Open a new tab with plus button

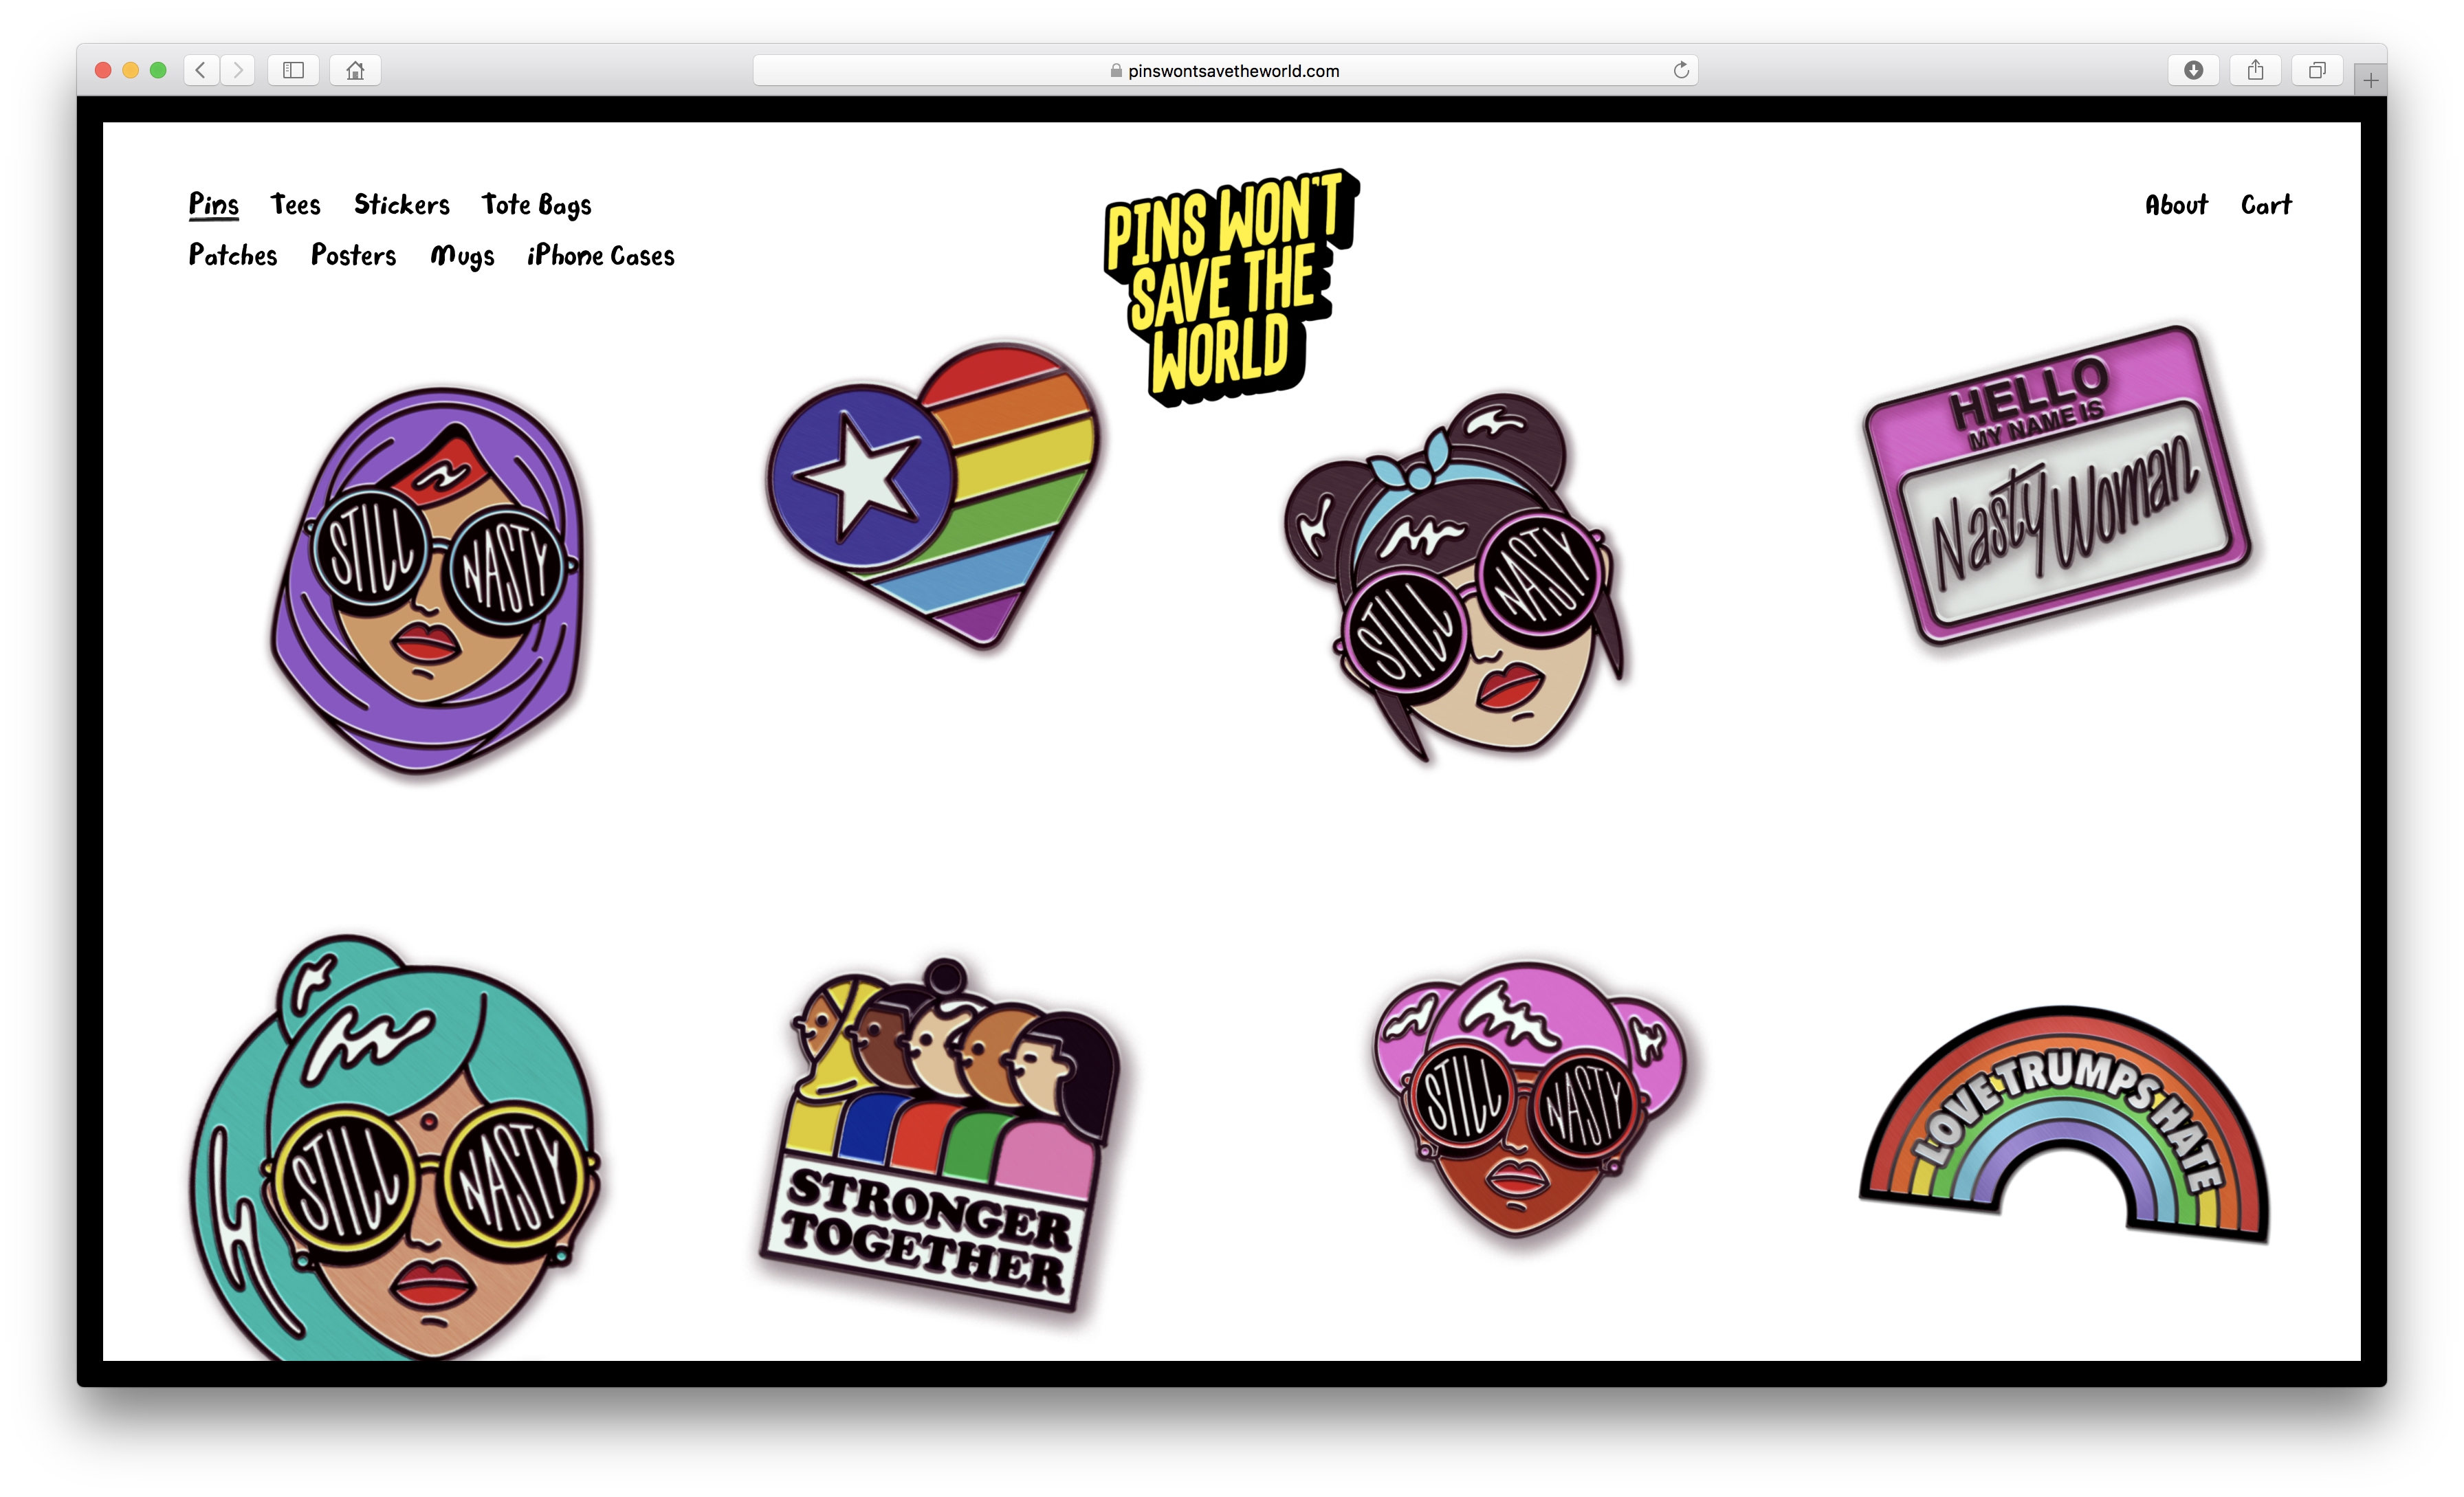[2370, 80]
